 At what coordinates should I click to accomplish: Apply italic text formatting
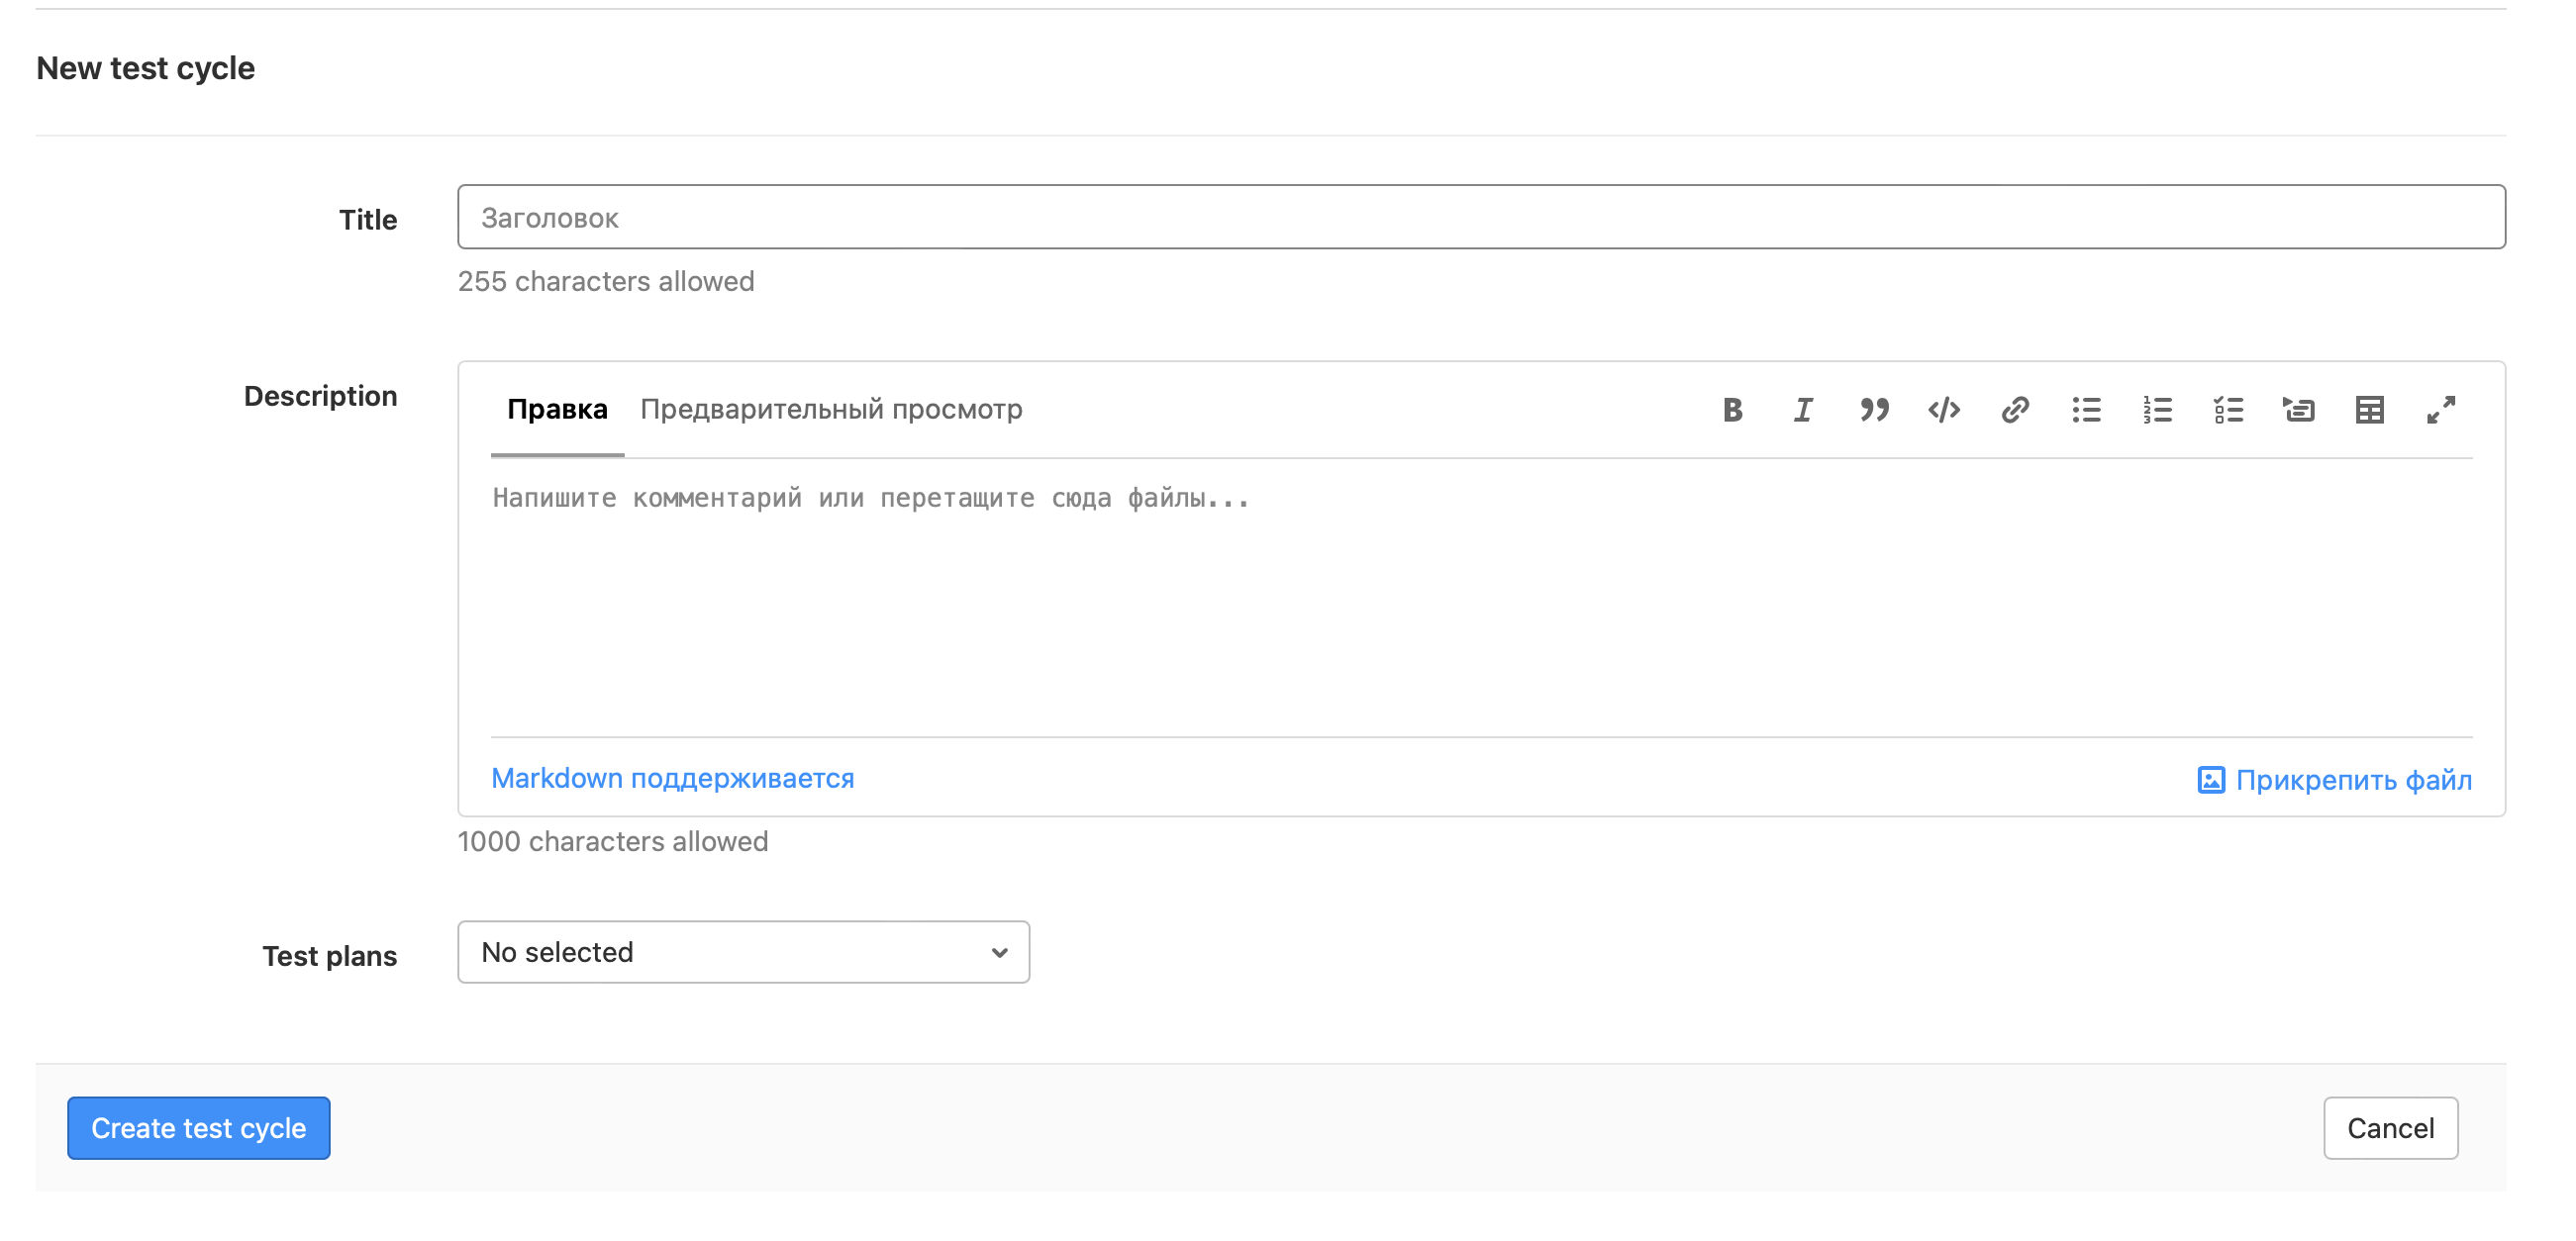tap(1803, 410)
